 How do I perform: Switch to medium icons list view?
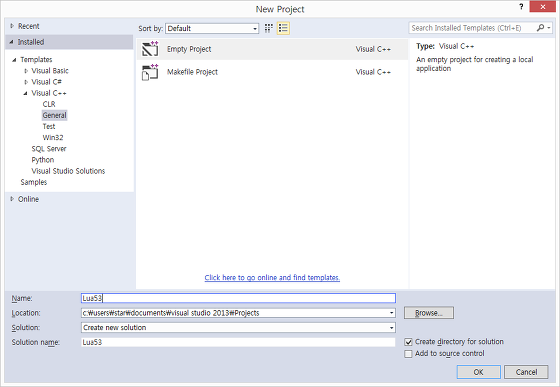coord(283,28)
